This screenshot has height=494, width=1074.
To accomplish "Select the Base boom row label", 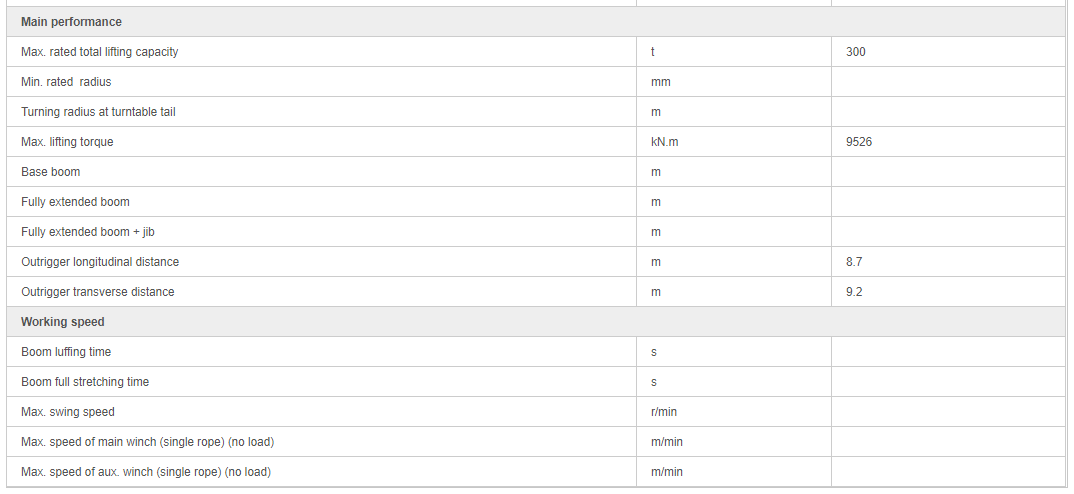I will [51, 172].
